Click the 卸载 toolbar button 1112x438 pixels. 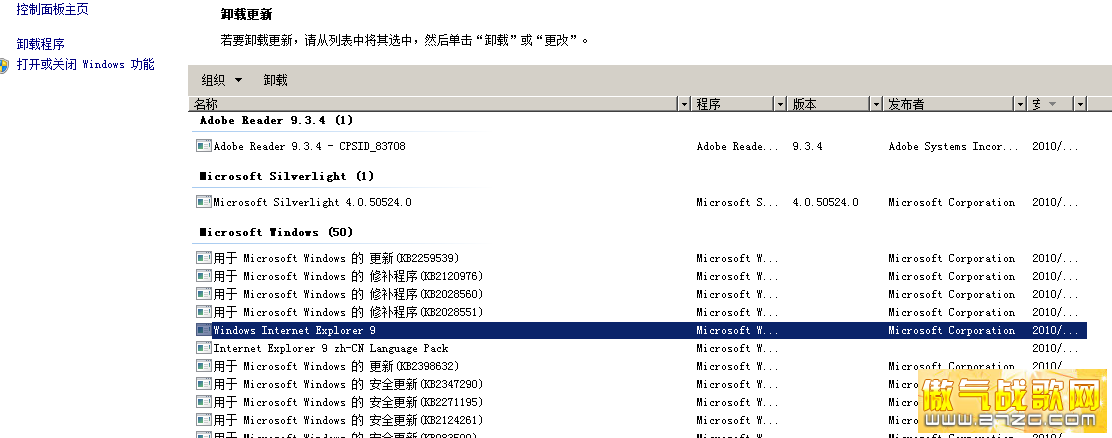point(275,80)
